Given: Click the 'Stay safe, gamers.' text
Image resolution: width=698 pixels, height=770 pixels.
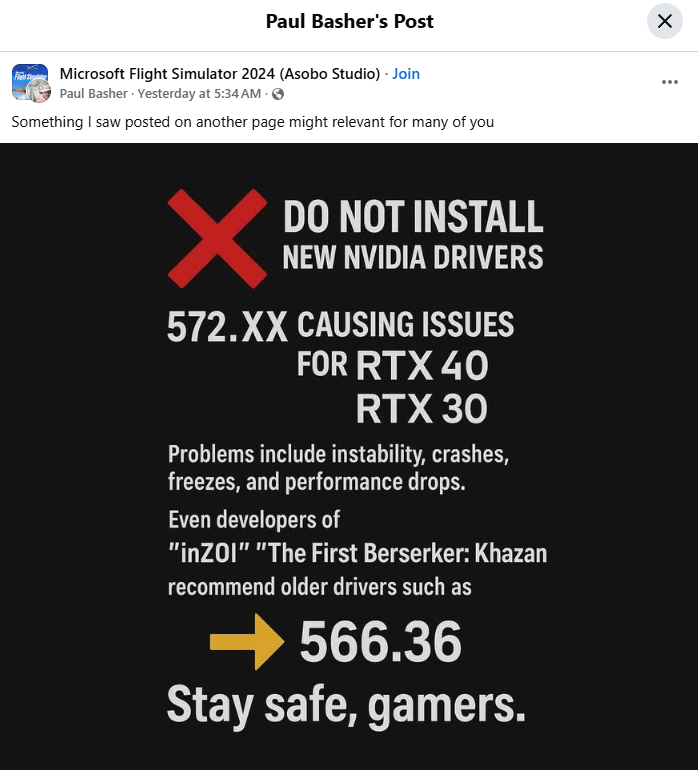Looking at the screenshot, I should (x=346, y=706).
